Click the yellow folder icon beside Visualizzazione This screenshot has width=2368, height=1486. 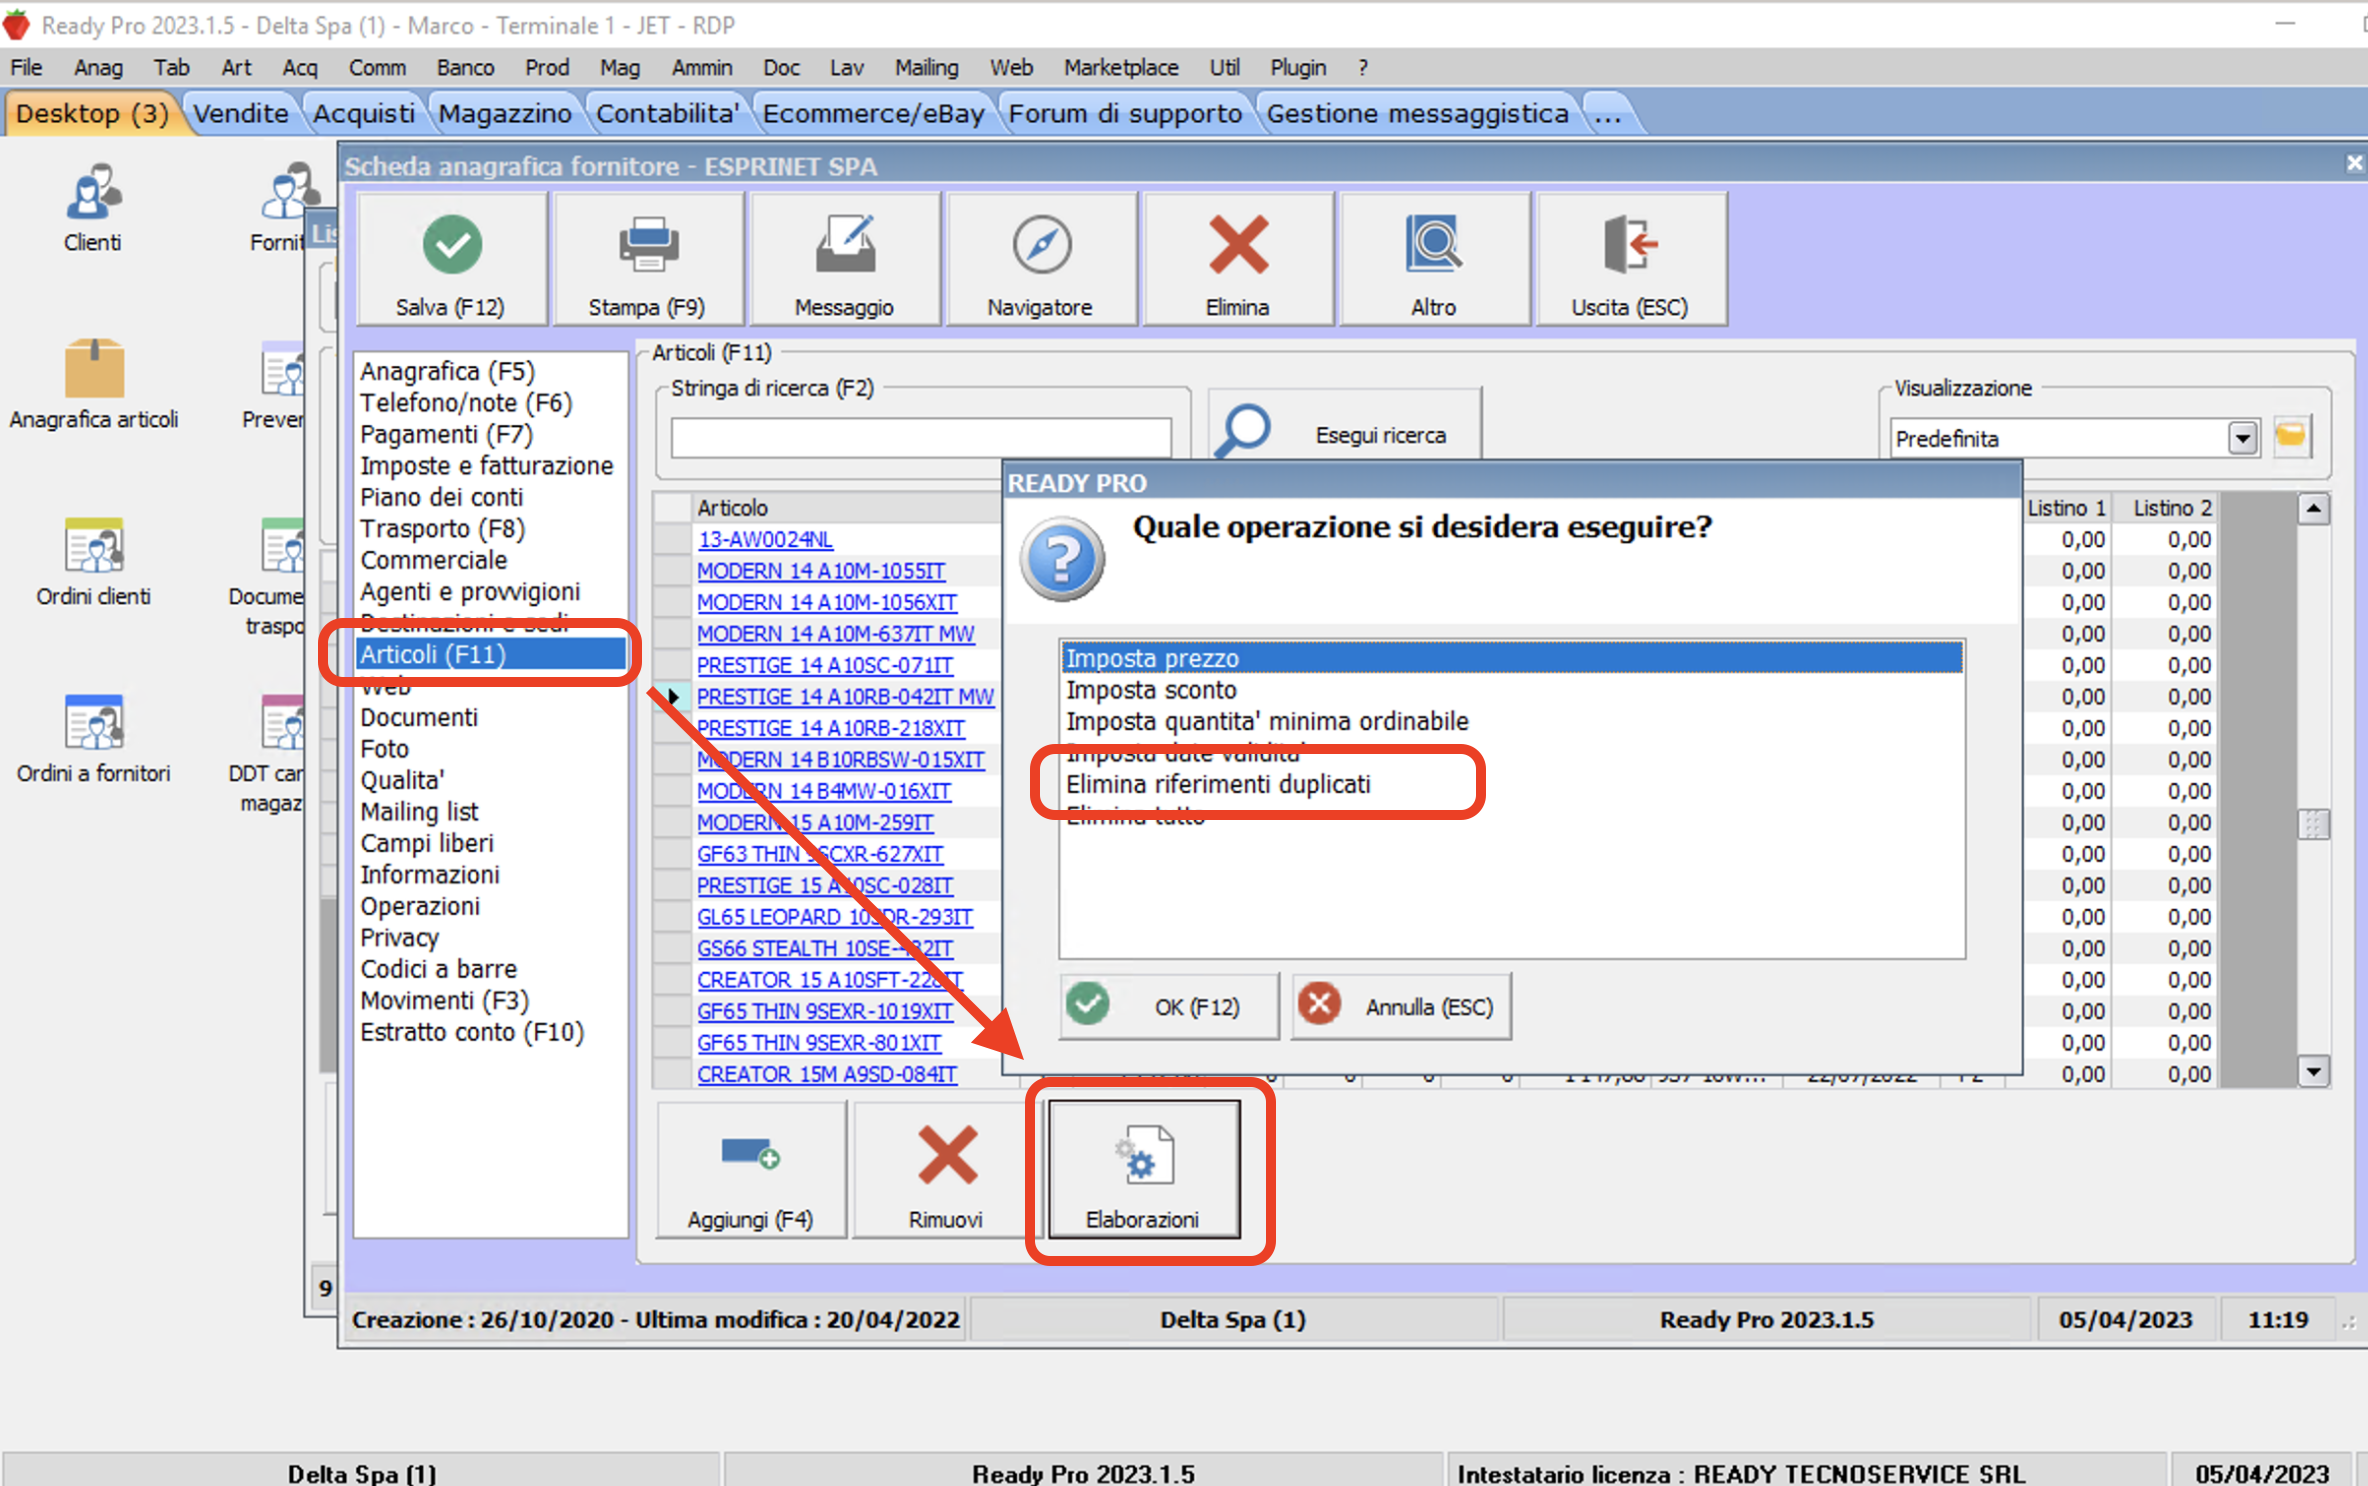pos(2290,436)
